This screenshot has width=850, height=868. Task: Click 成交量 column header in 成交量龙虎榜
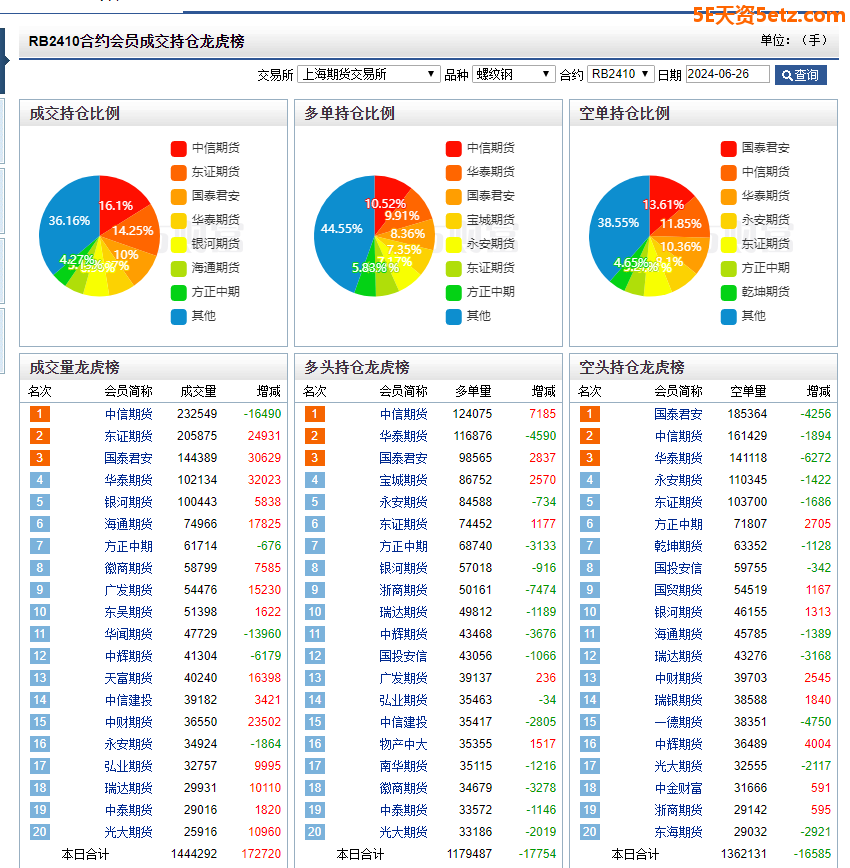click(198, 391)
